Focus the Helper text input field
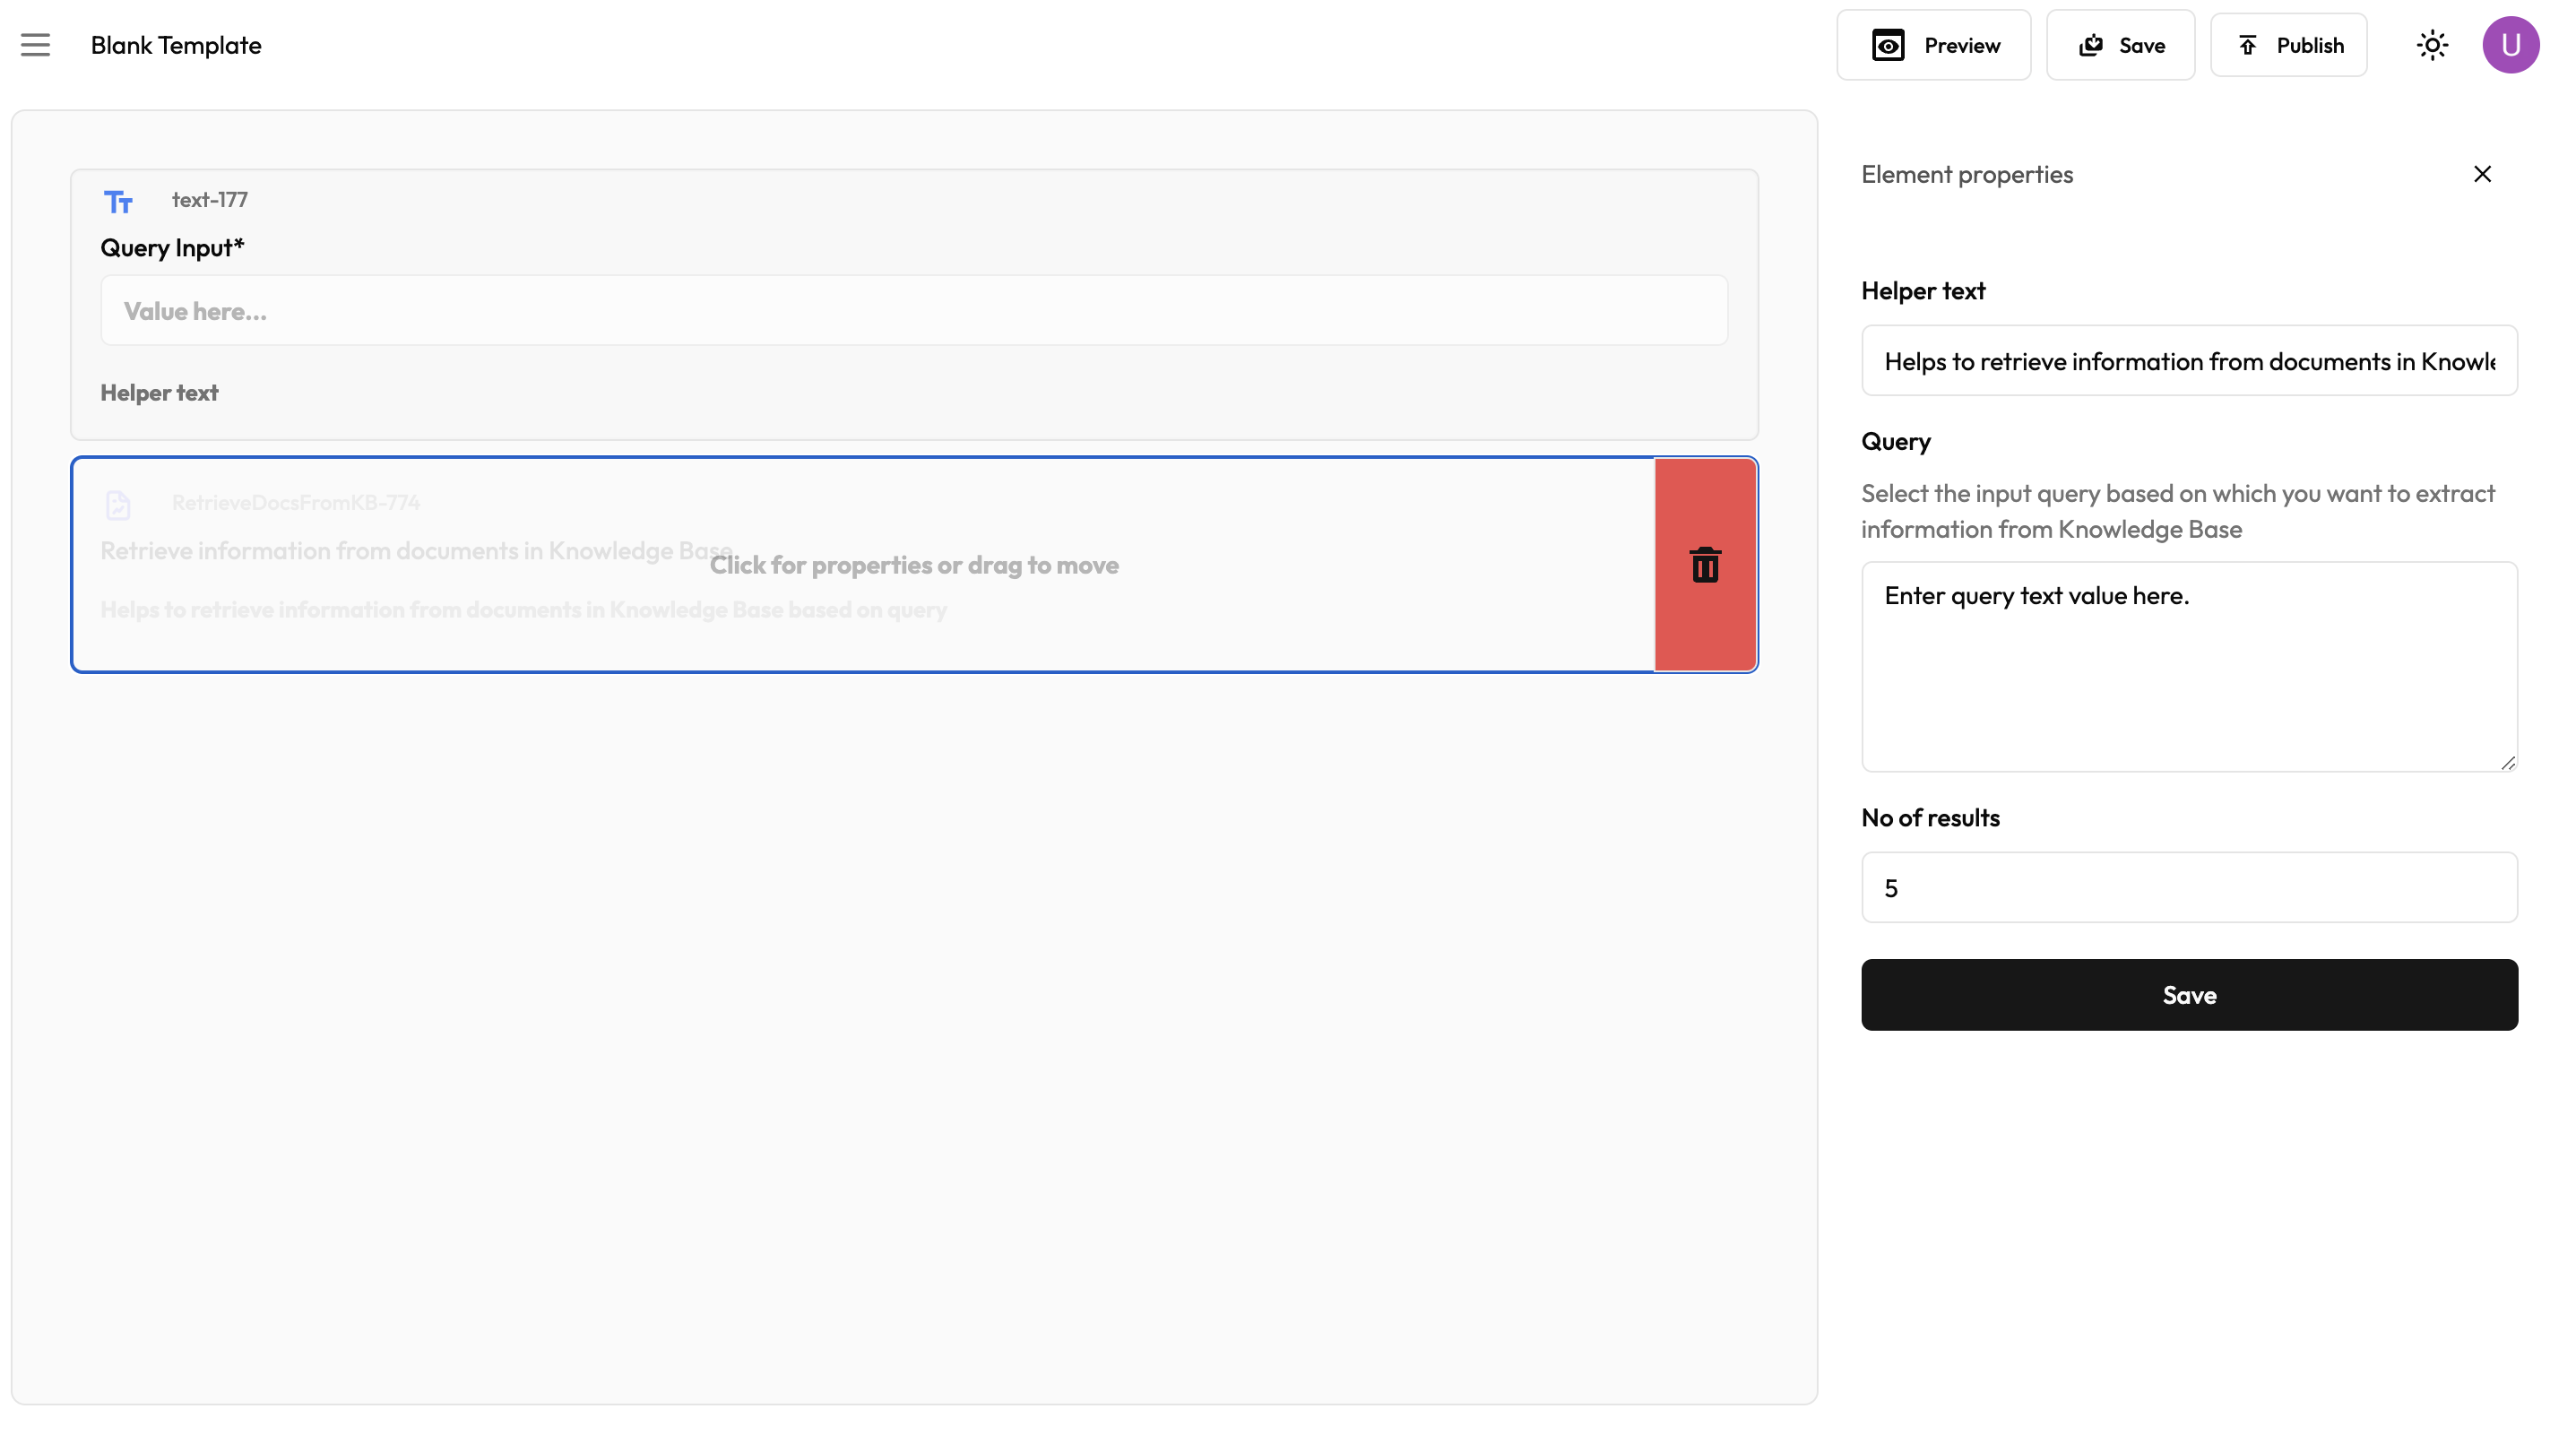The image size is (2576, 1452). pyautogui.click(x=2189, y=361)
